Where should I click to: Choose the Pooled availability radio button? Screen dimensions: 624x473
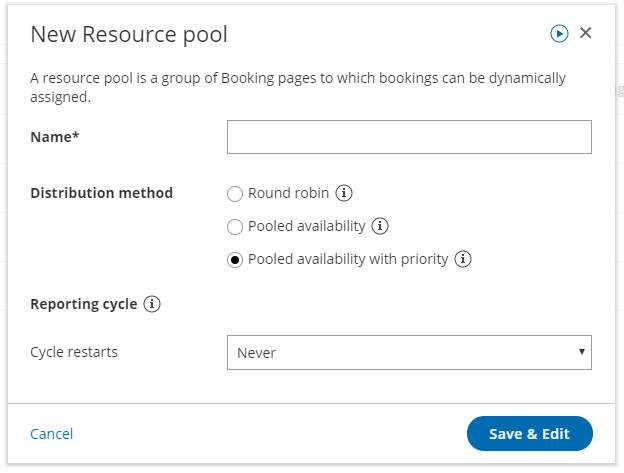coord(235,226)
